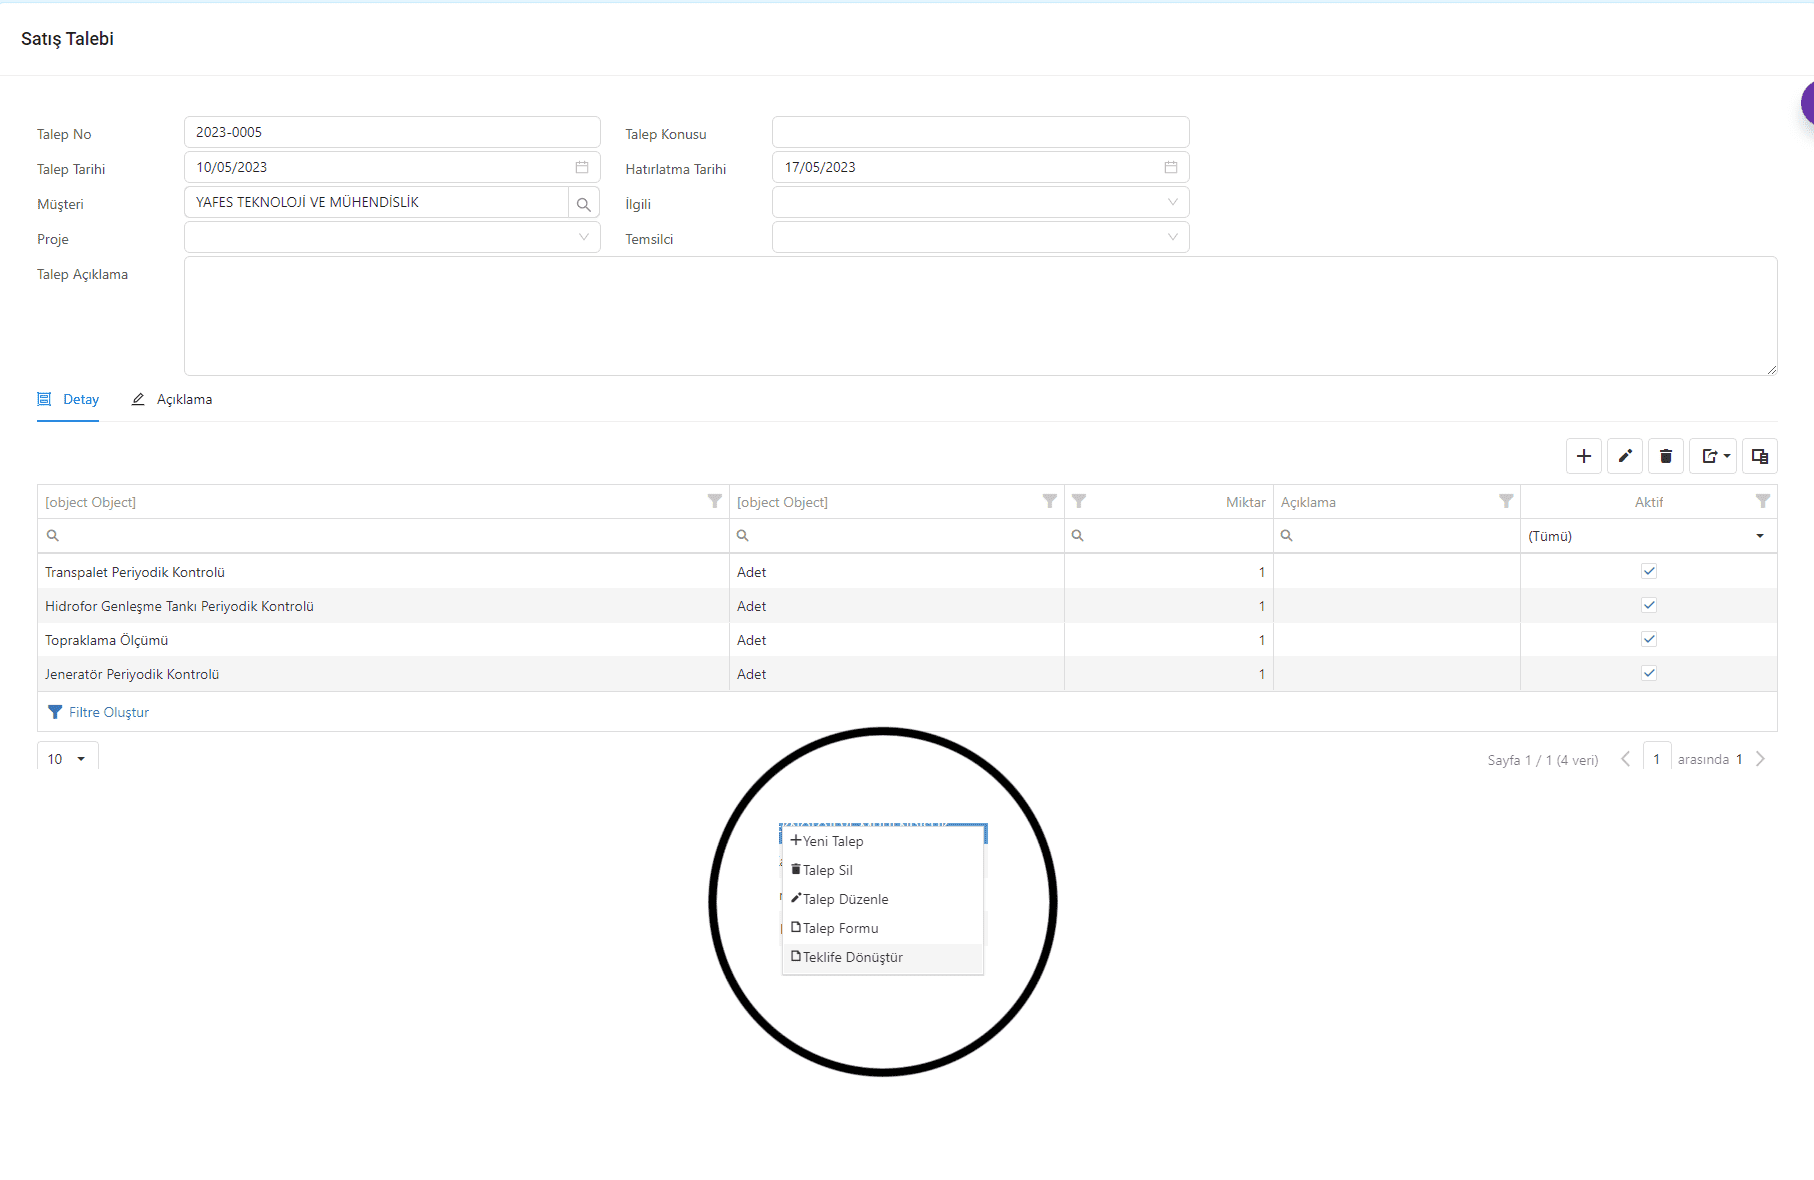Toggle Aktif checkbox for Transpalet Periyodik Kontrolü
The height and width of the screenshot is (1180, 1814).
click(x=1649, y=571)
